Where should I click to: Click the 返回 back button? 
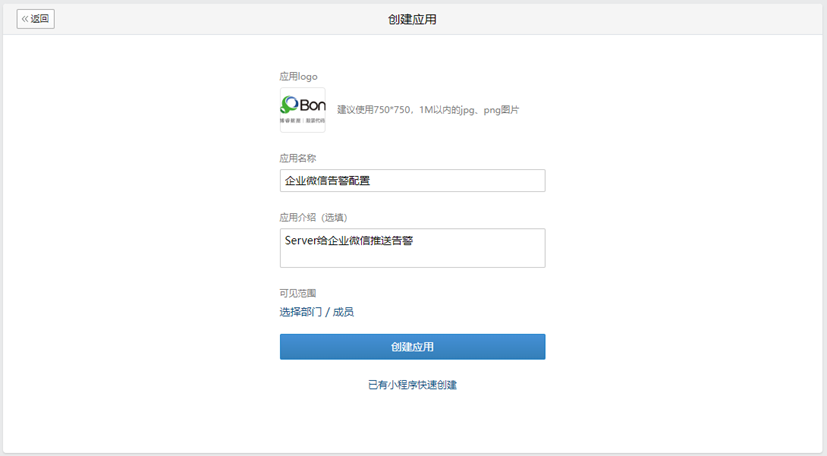[x=36, y=19]
